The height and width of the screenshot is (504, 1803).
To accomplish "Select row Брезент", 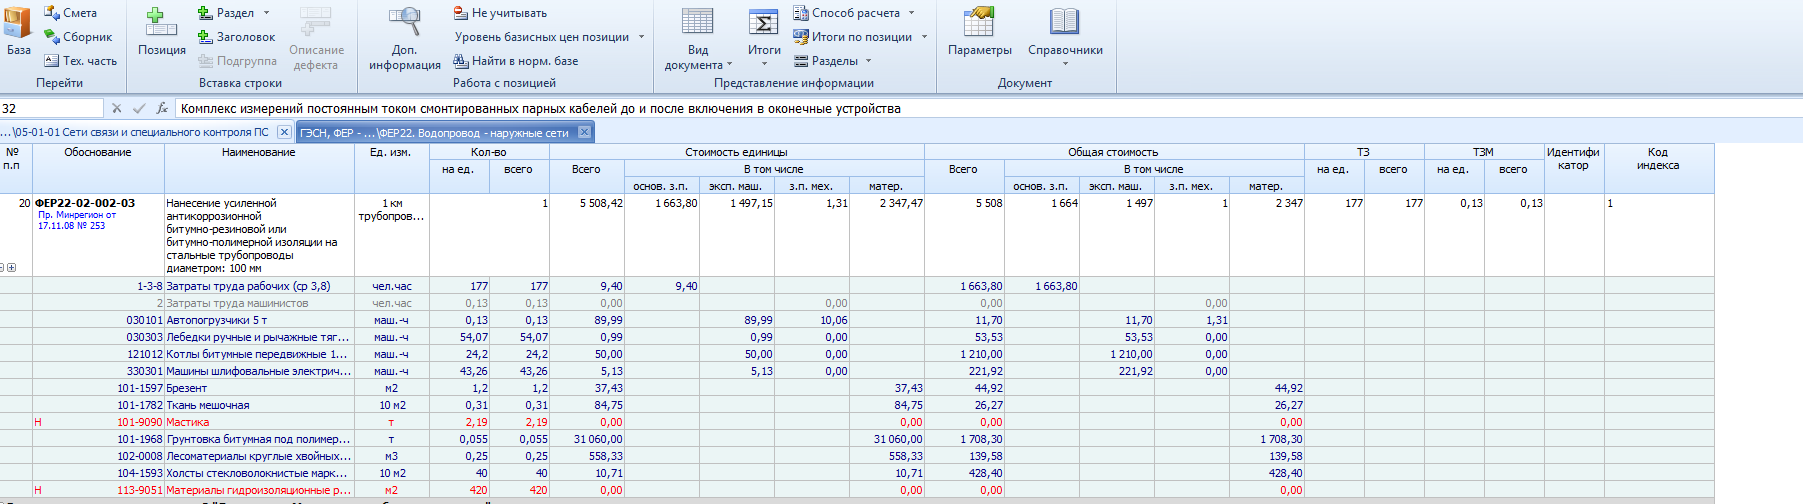I will (857, 388).
